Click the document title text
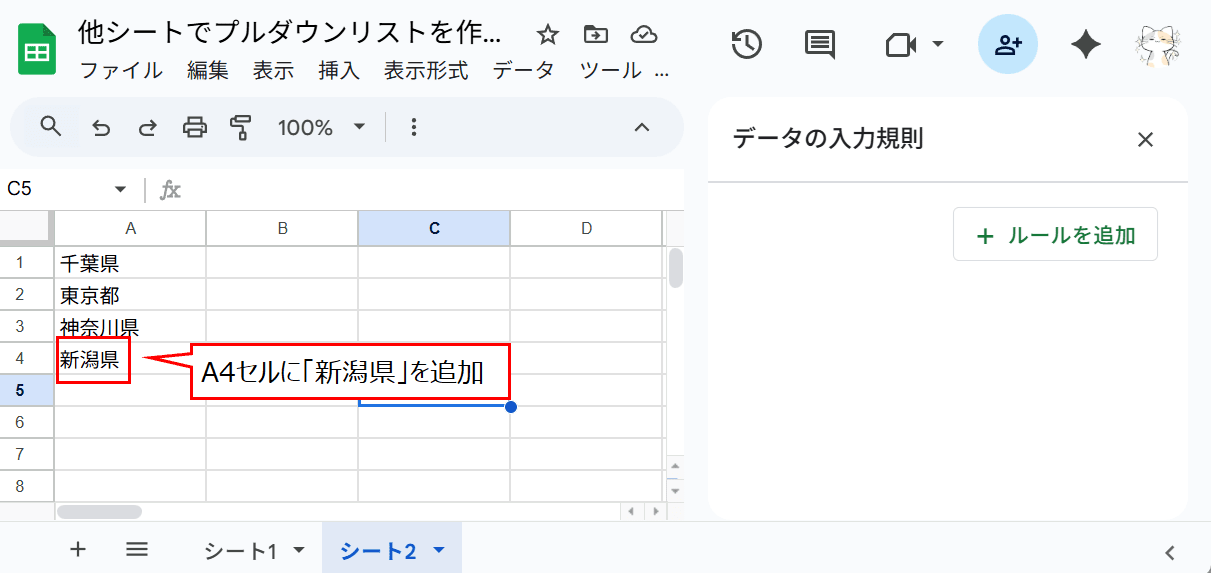 coord(290,32)
